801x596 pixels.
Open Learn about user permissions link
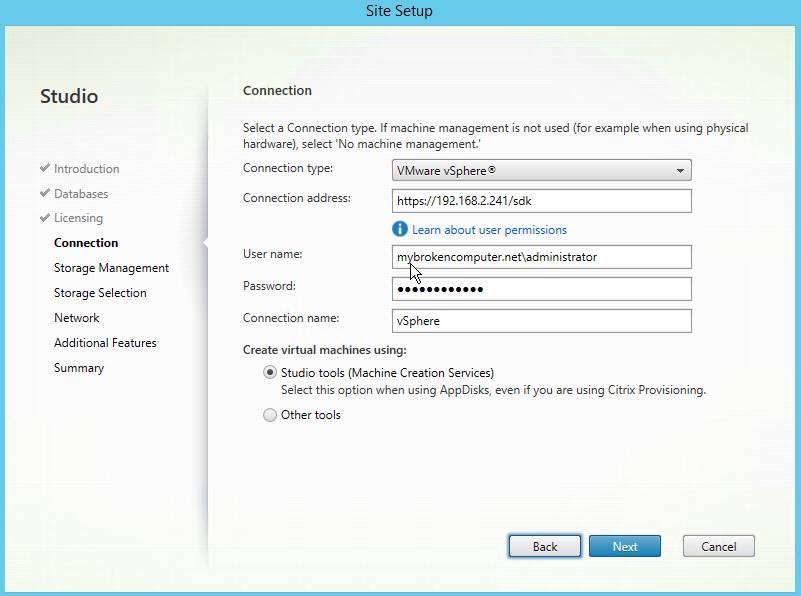coord(489,230)
